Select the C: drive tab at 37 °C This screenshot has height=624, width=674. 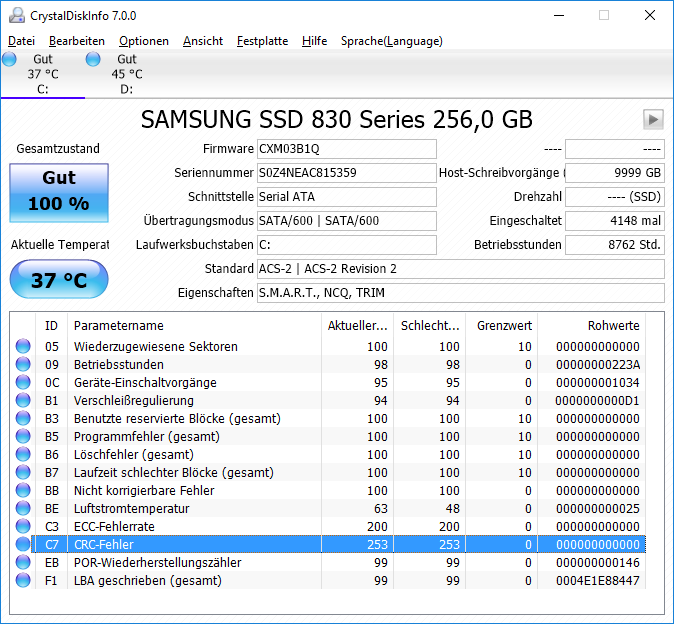tap(43, 74)
